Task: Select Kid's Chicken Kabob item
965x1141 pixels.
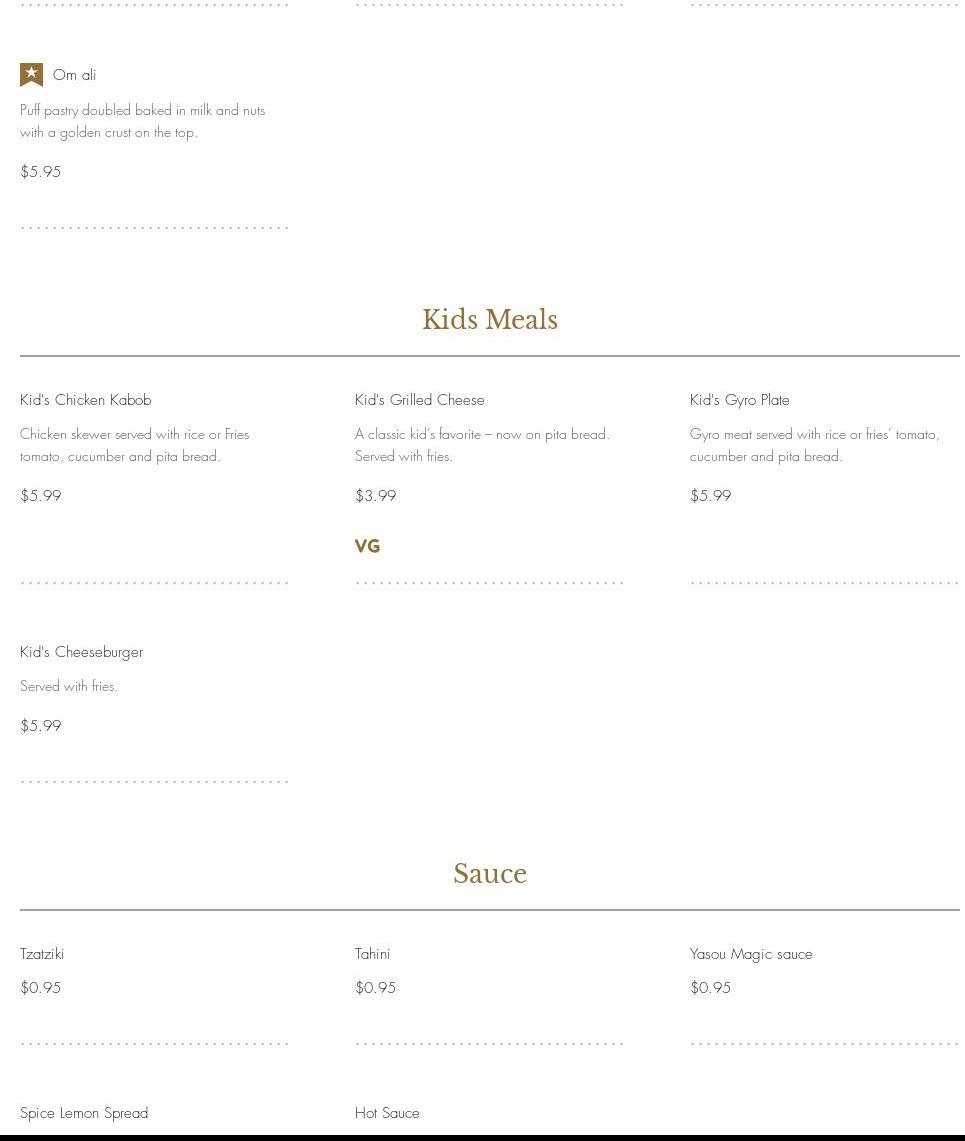Action: coord(86,400)
